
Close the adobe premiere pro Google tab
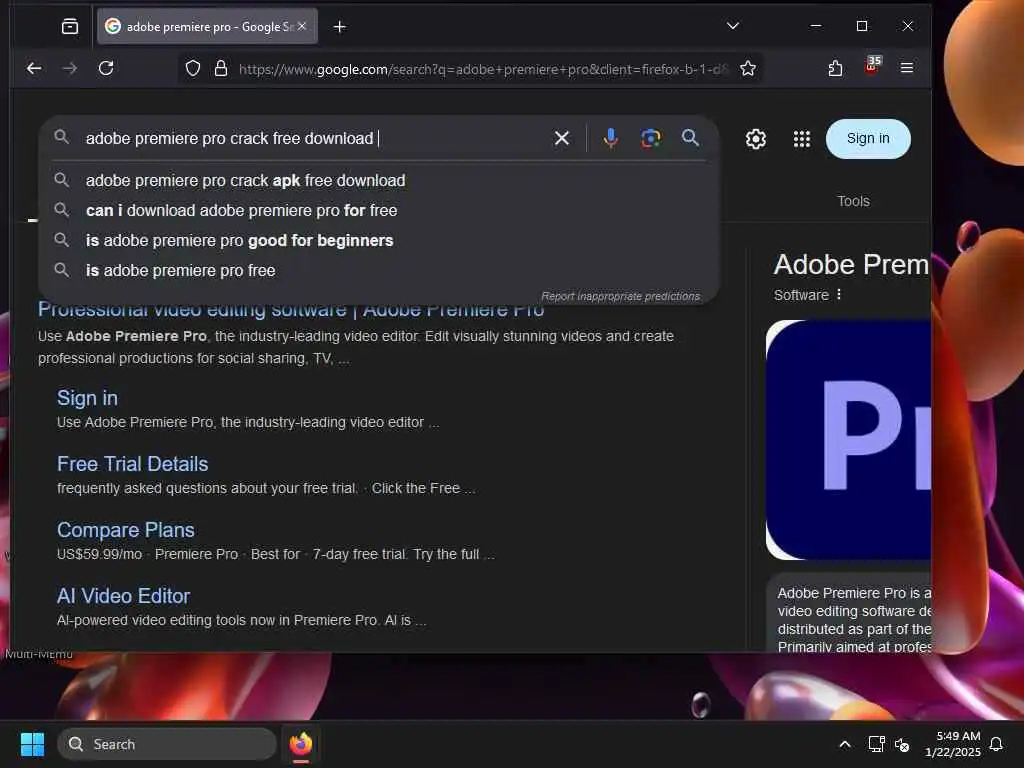point(302,26)
